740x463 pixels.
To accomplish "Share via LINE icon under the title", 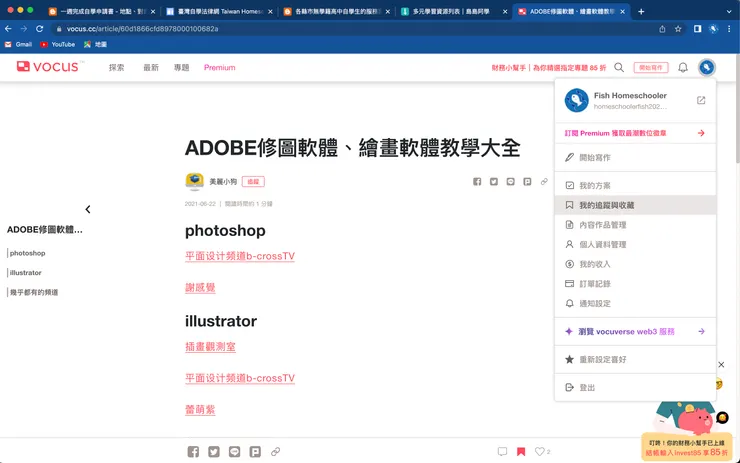I will pyautogui.click(x=510, y=182).
